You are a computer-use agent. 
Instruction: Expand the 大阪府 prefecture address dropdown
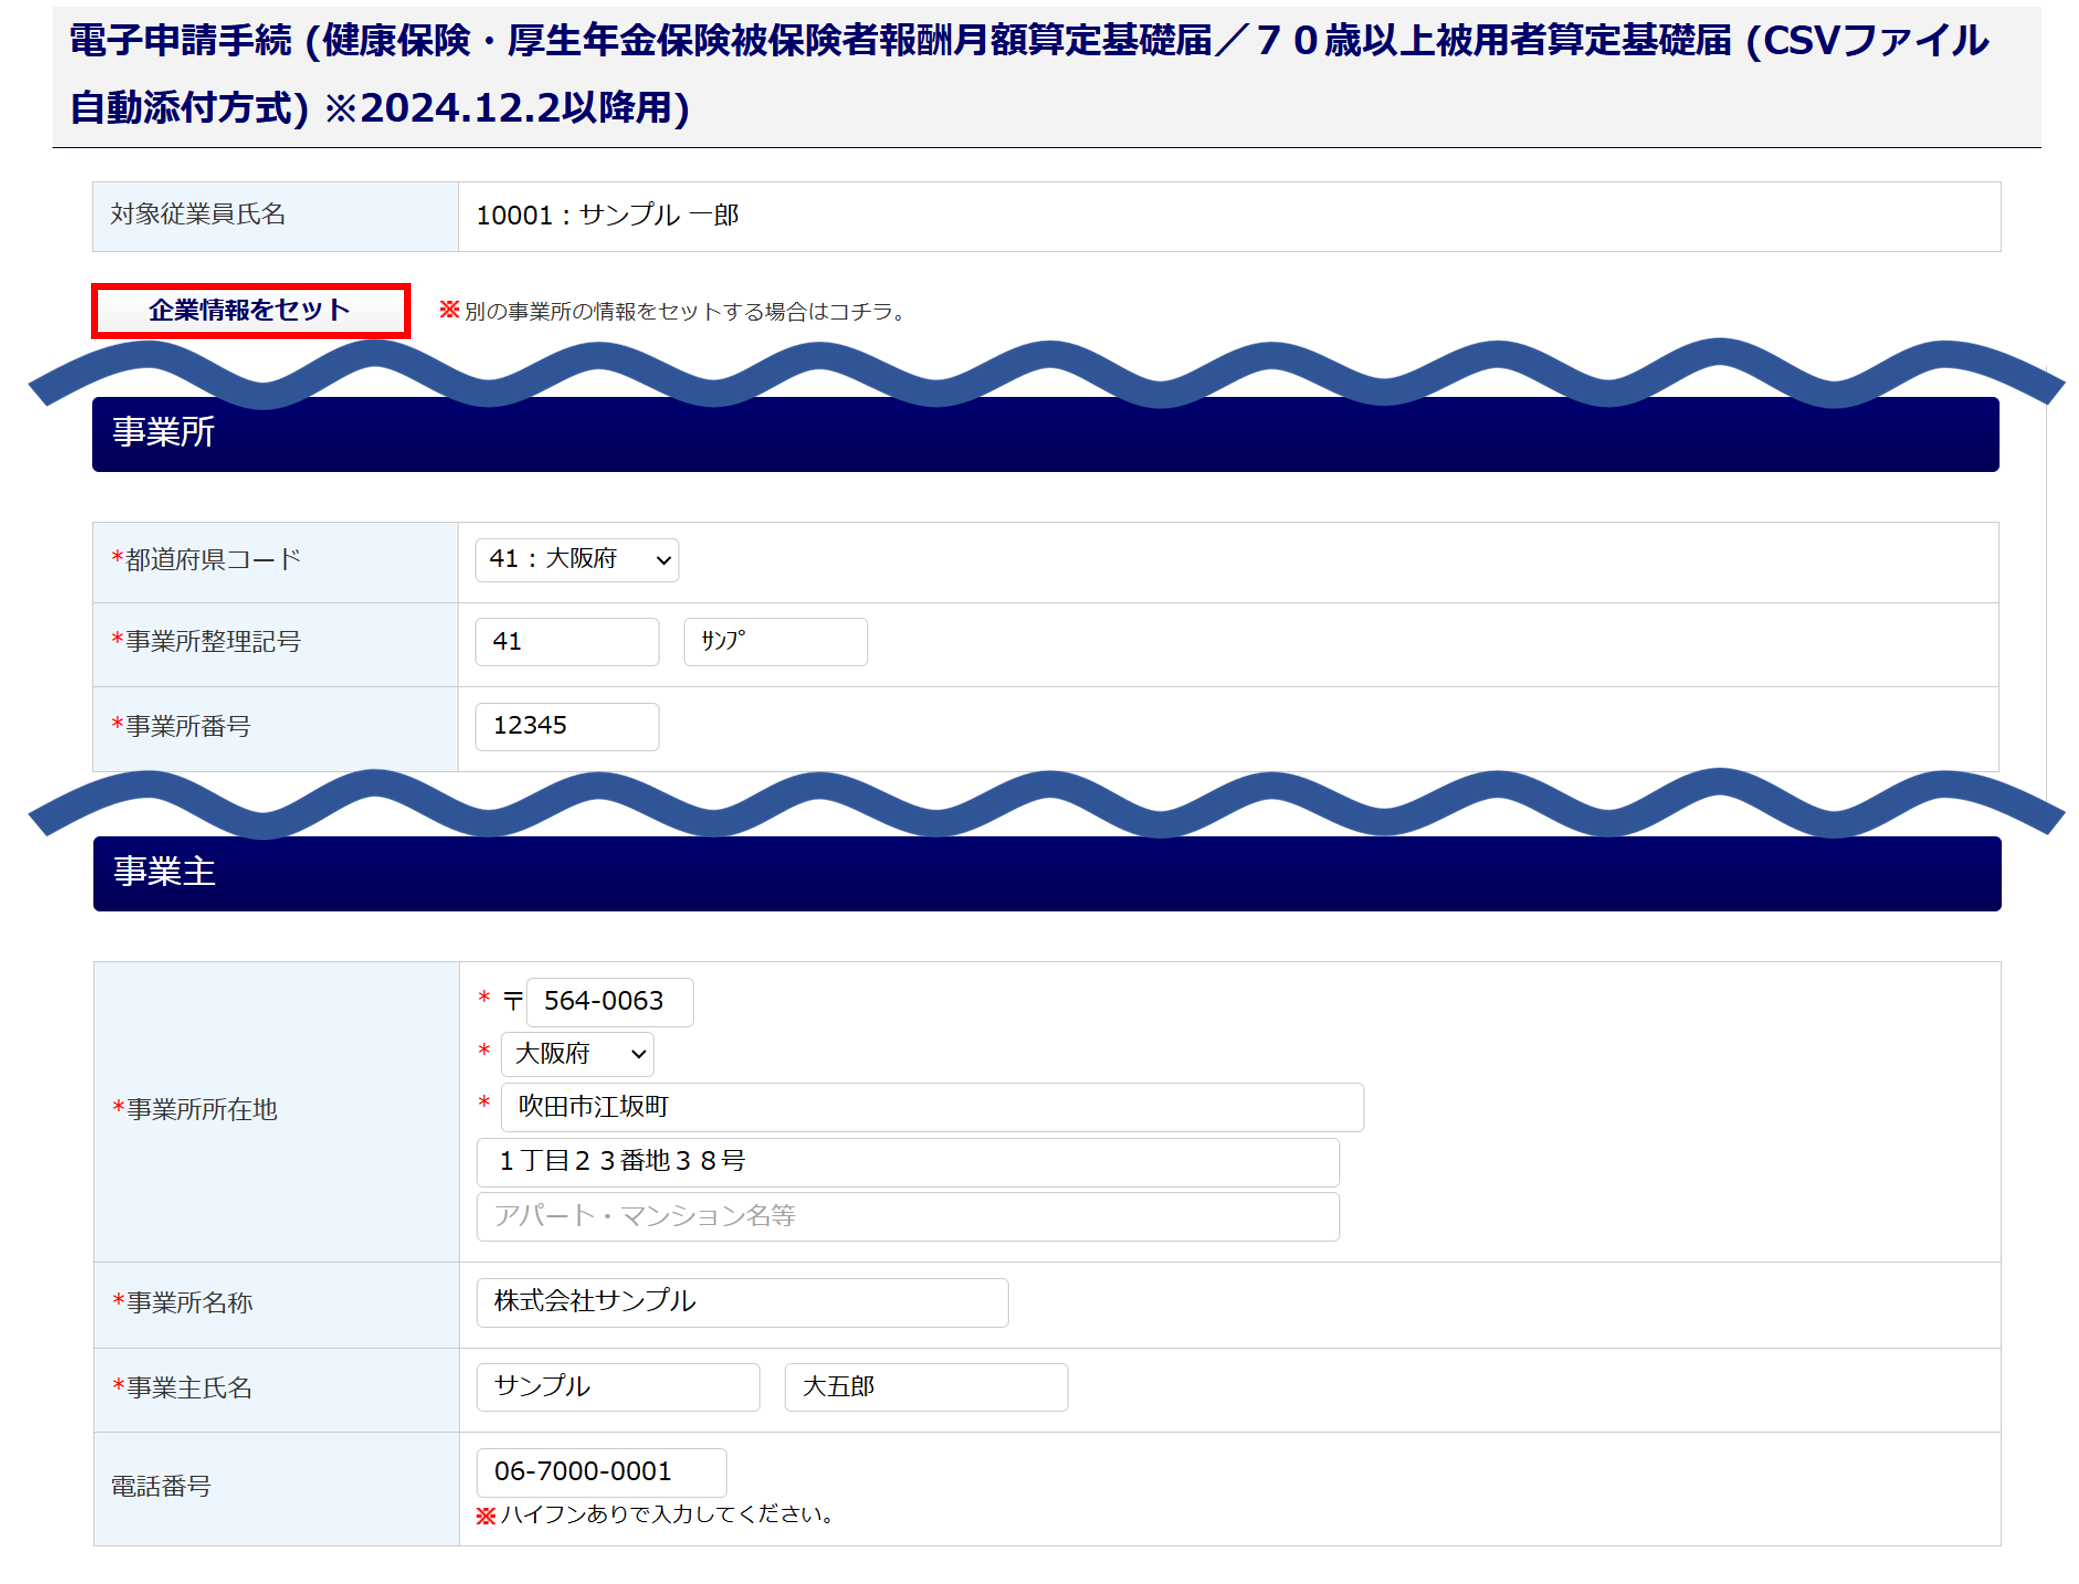coord(577,1054)
